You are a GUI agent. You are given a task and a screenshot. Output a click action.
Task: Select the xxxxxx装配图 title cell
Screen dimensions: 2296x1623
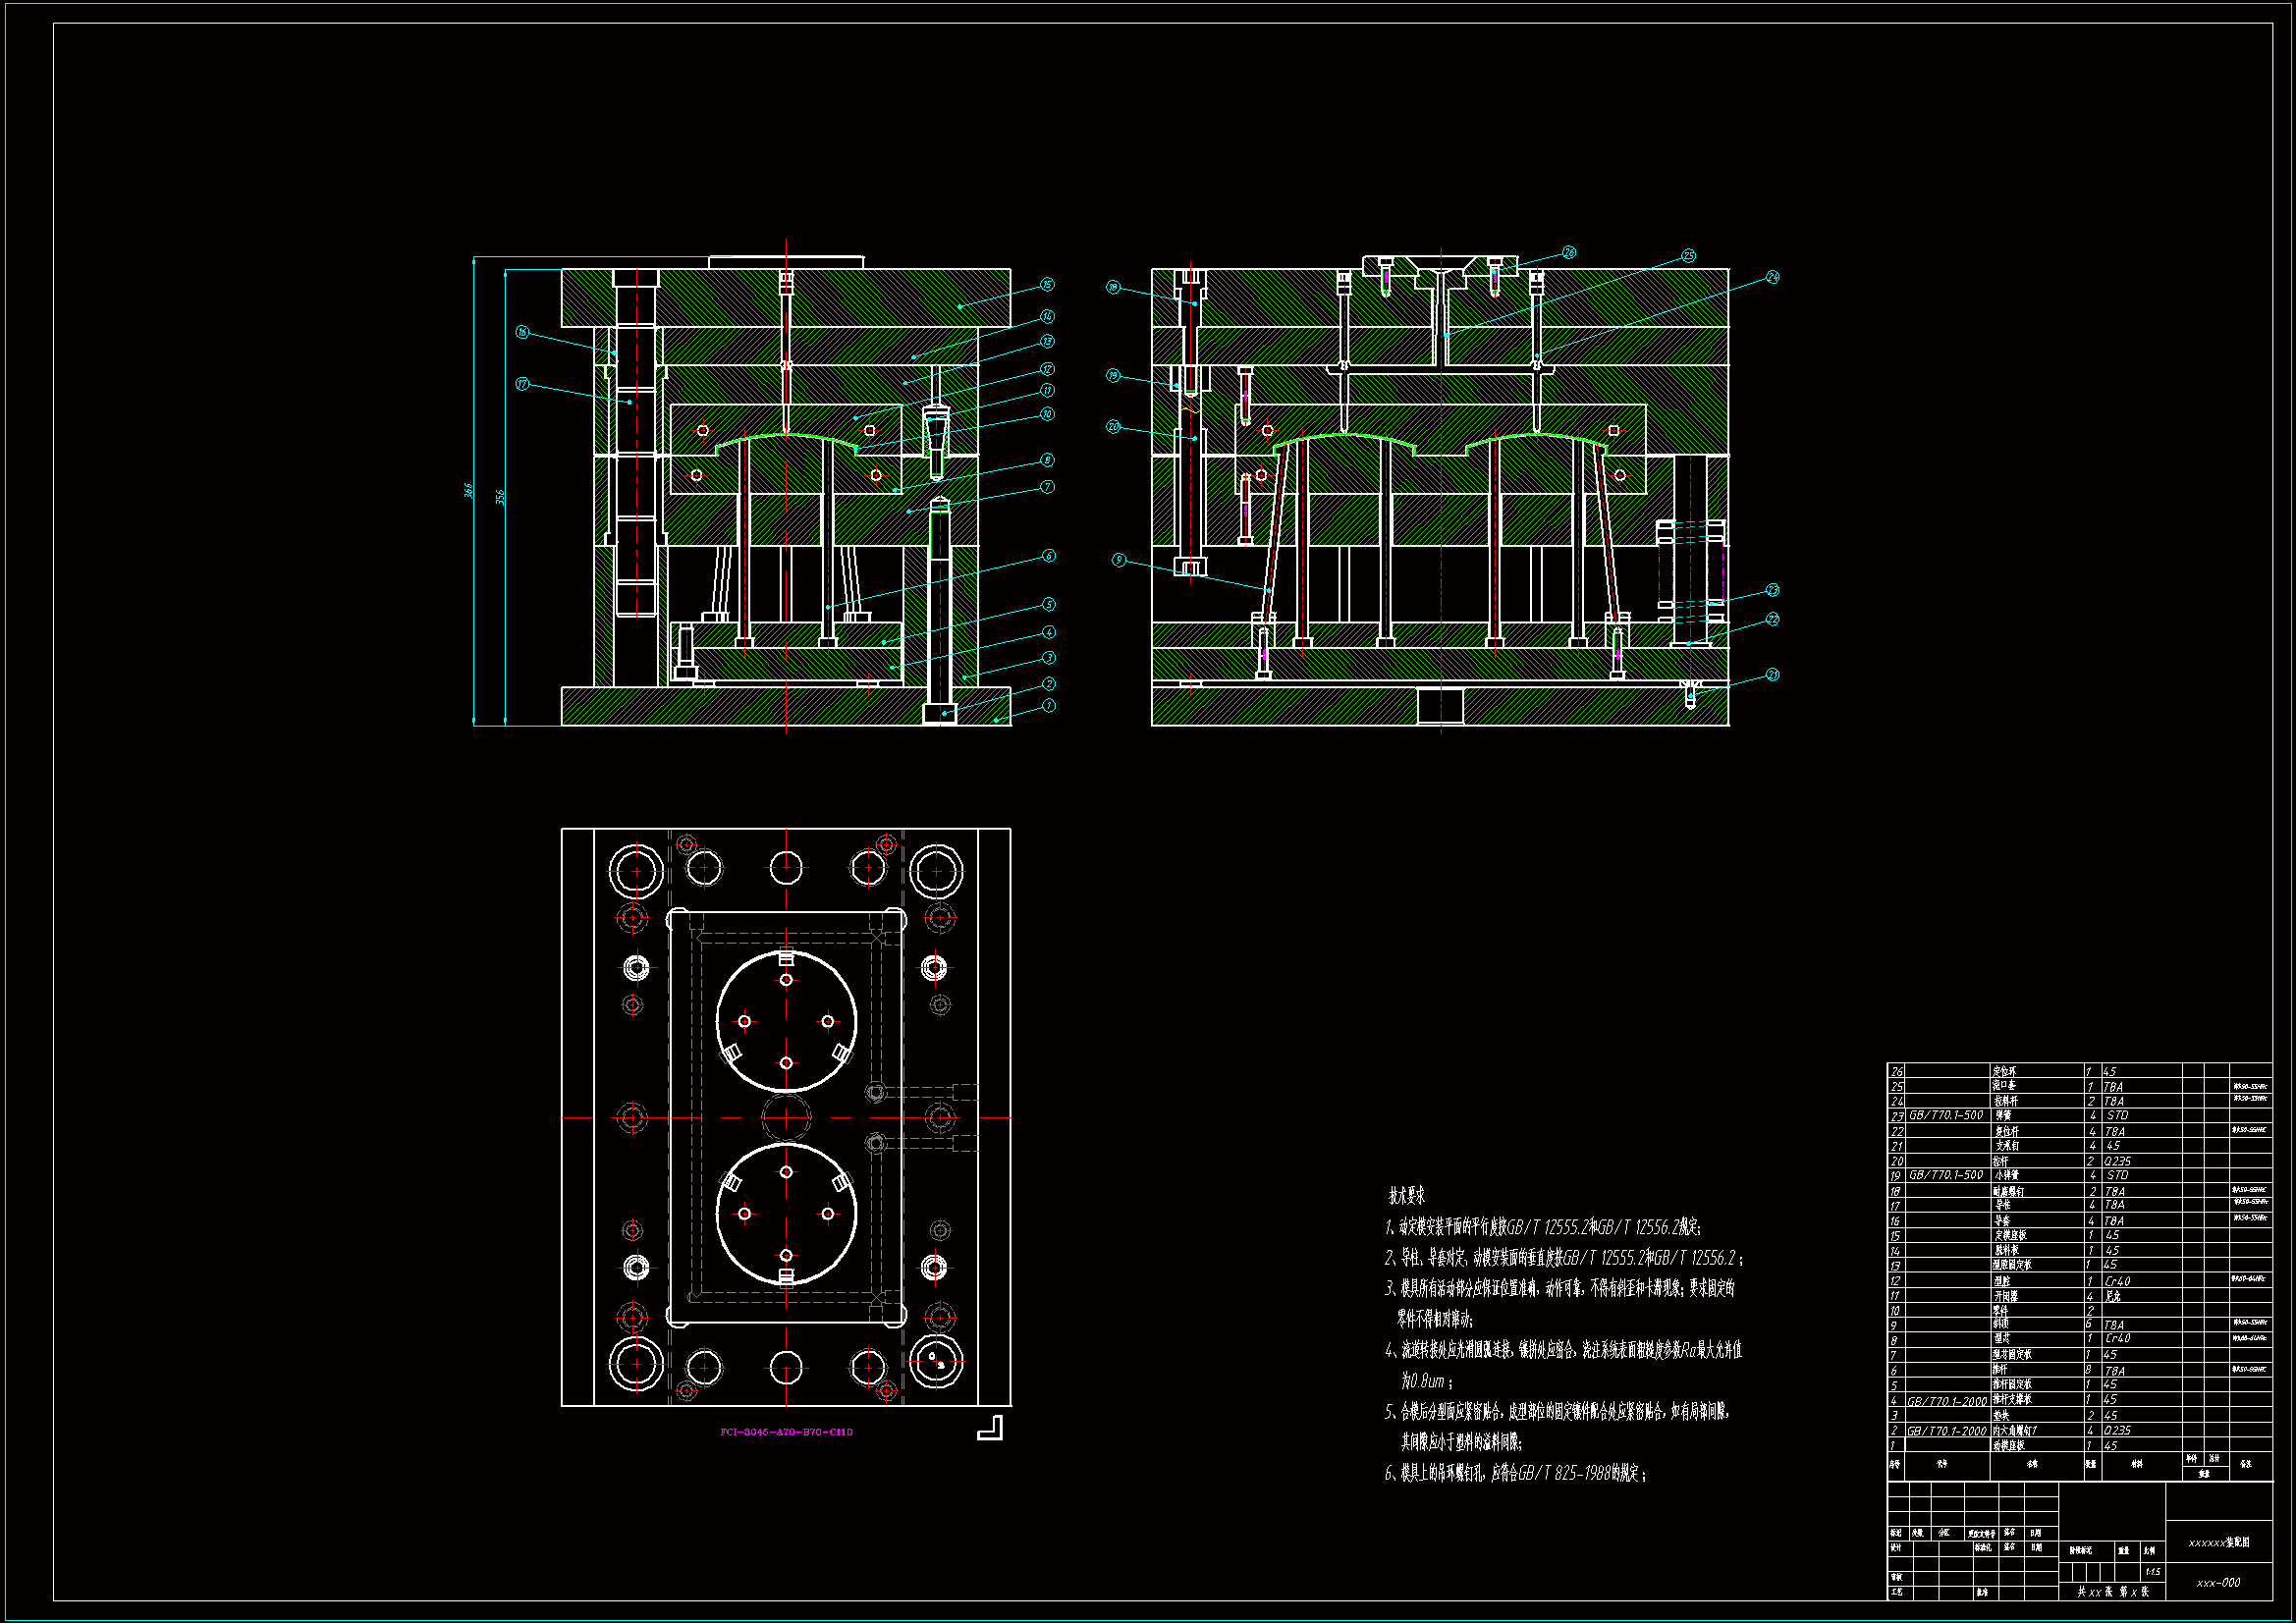click(x=2218, y=1543)
